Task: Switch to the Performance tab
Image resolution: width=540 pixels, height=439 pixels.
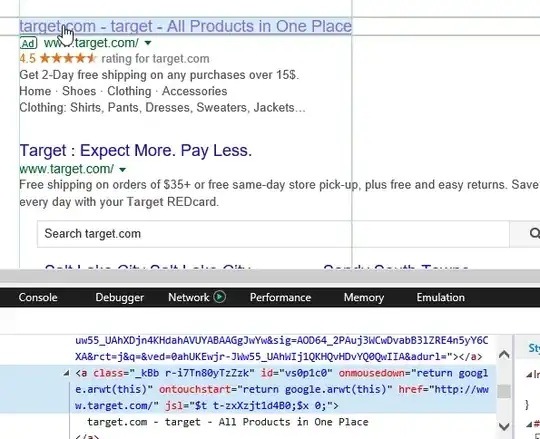Action: 280,297
